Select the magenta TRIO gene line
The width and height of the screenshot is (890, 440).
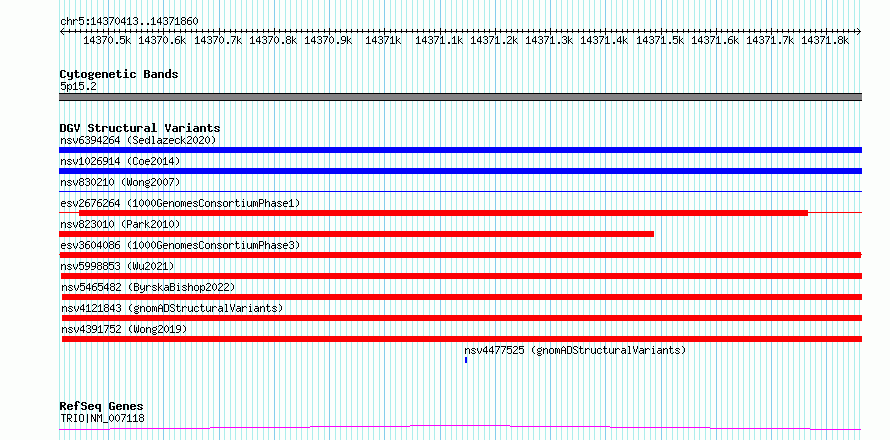pos(460,428)
